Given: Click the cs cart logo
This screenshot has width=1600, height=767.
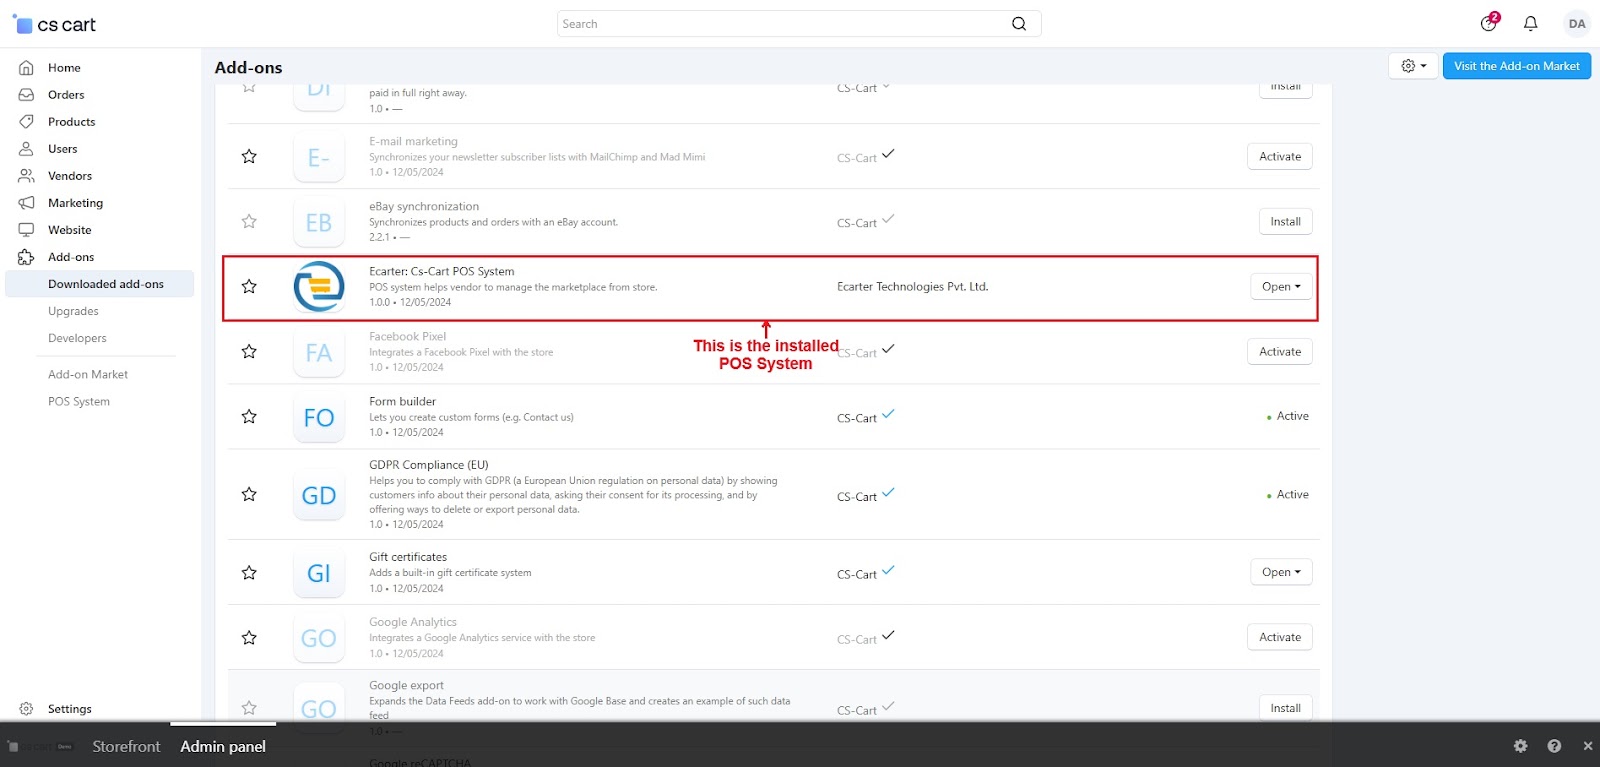Looking at the screenshot, I should pos(55,25).
